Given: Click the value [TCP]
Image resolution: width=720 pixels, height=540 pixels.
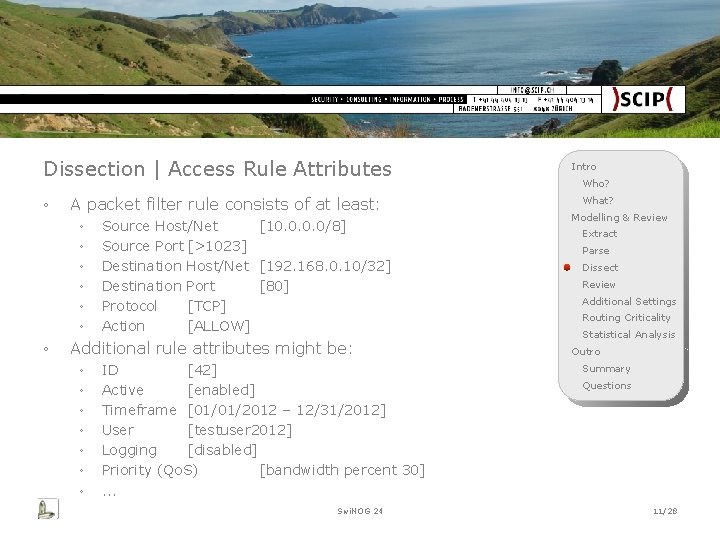Looking at the screenshot, I should click(x=207, y=306).
